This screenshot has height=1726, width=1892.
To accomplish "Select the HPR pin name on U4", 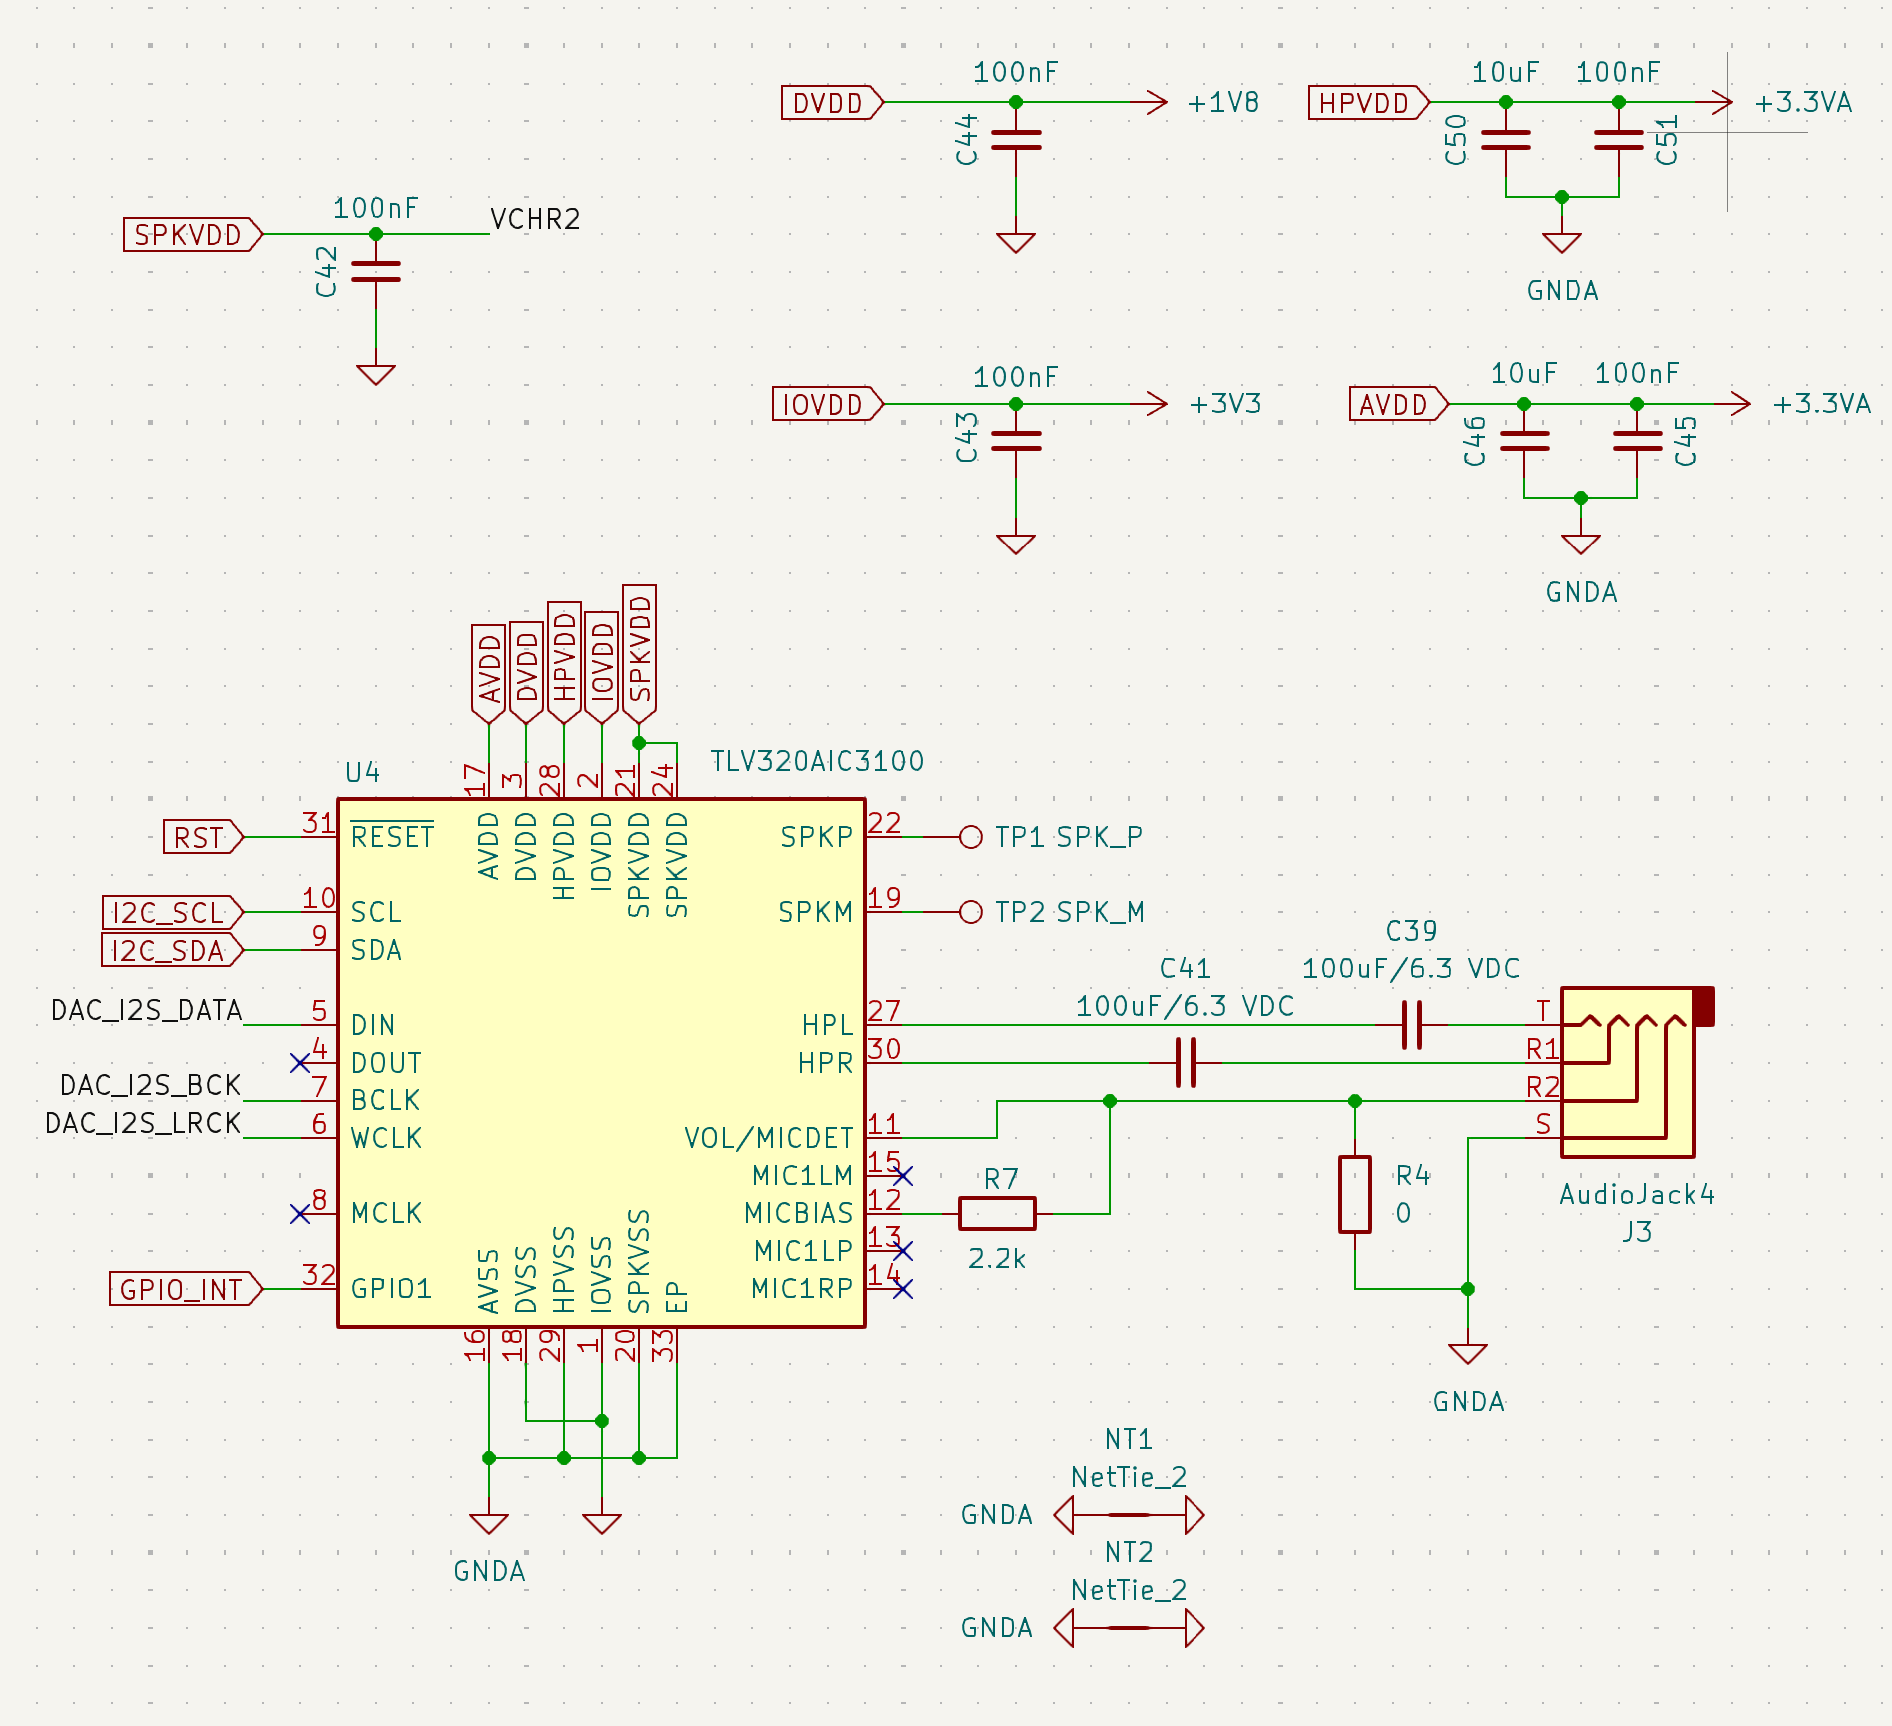I will (x=826, y=1063).
